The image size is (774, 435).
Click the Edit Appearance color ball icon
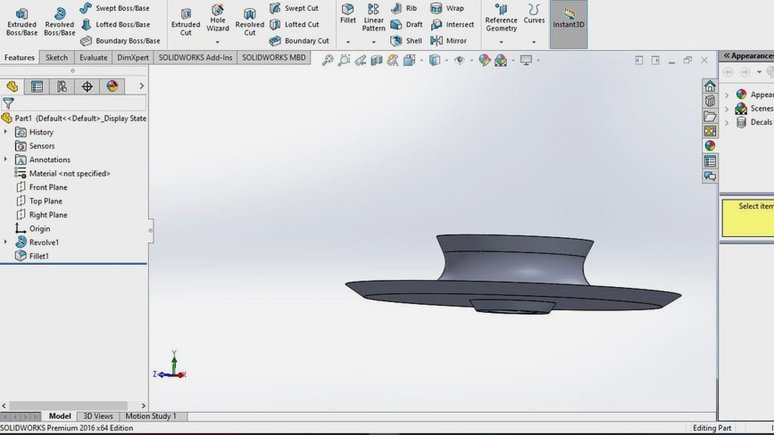point(484,60)
